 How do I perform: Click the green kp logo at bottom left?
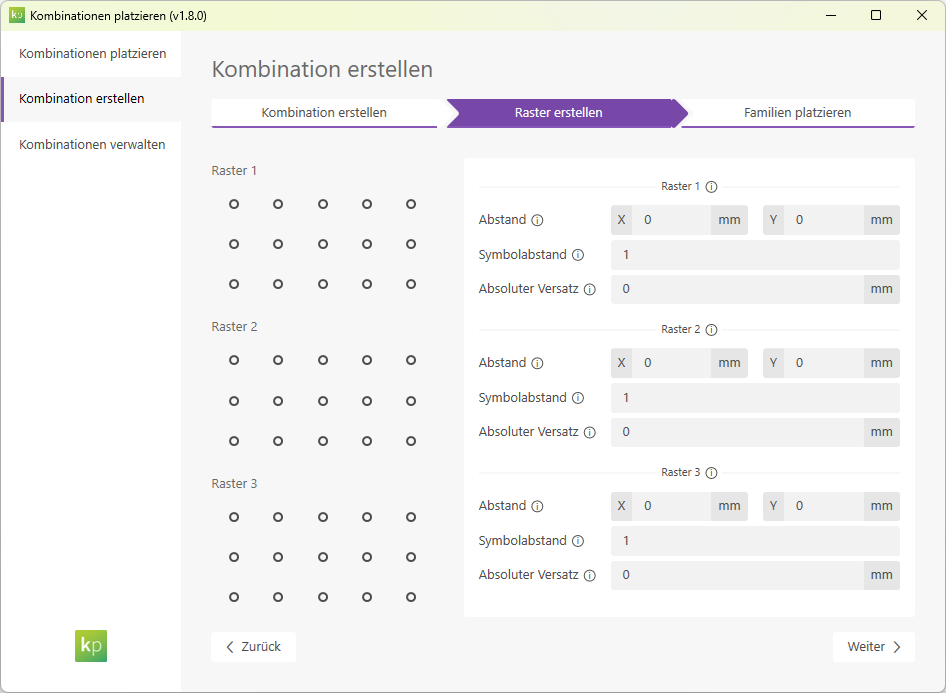[x=90, y=646]
